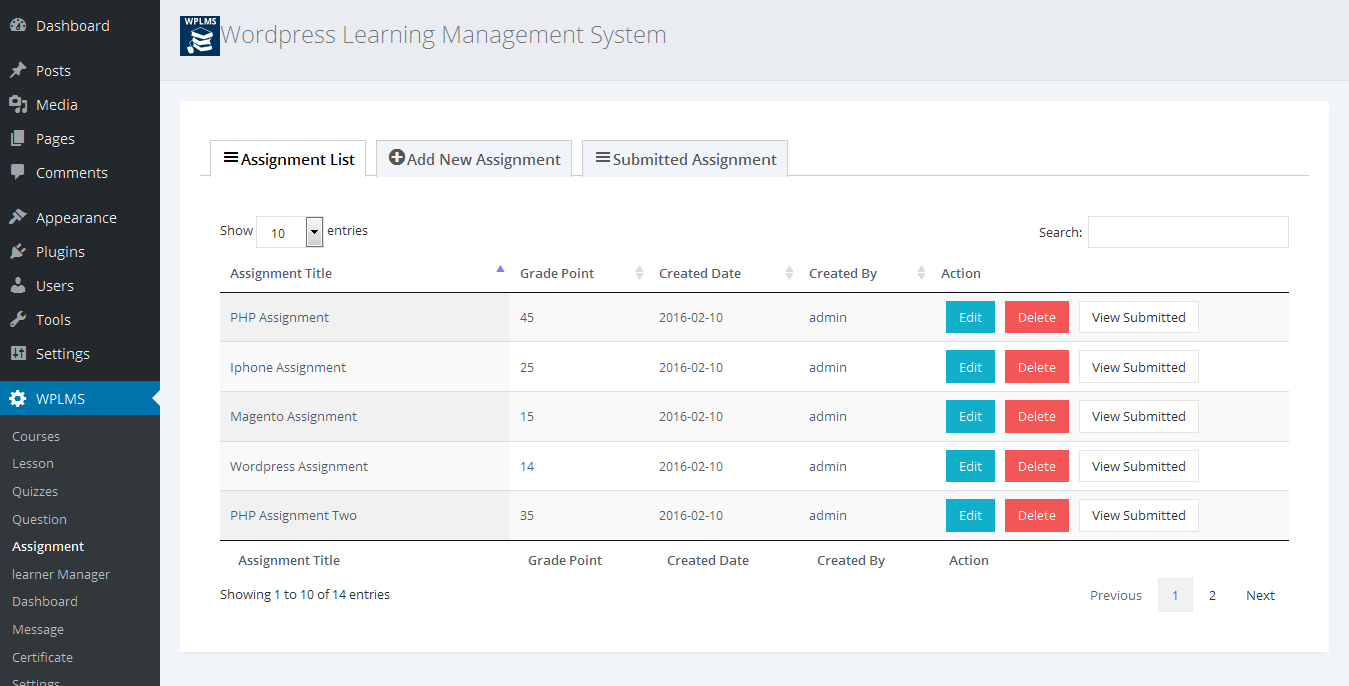Open the entries-per-page dropdown showing 10

[x=290, y=232]
